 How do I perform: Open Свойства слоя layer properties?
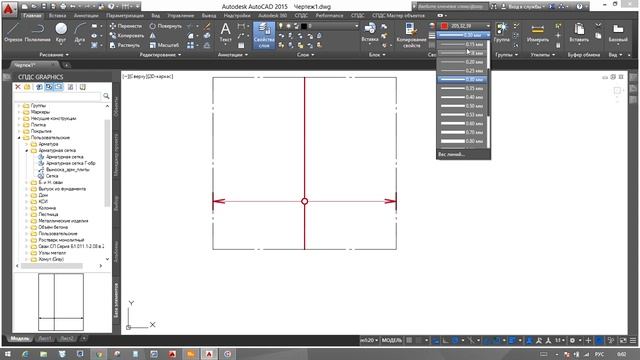click(x=264, y=35)
